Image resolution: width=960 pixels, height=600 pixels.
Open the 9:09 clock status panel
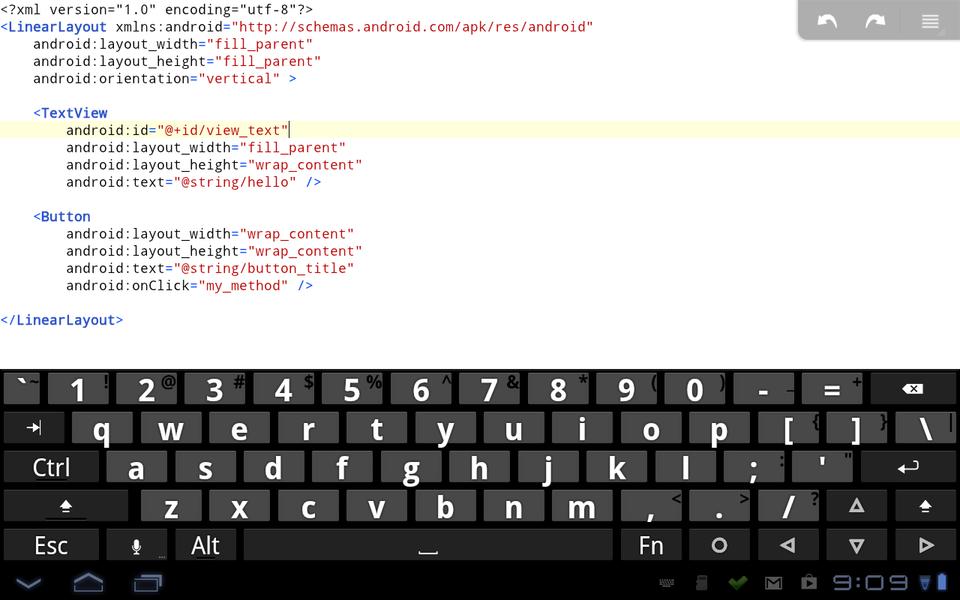(x=870, y=582)
